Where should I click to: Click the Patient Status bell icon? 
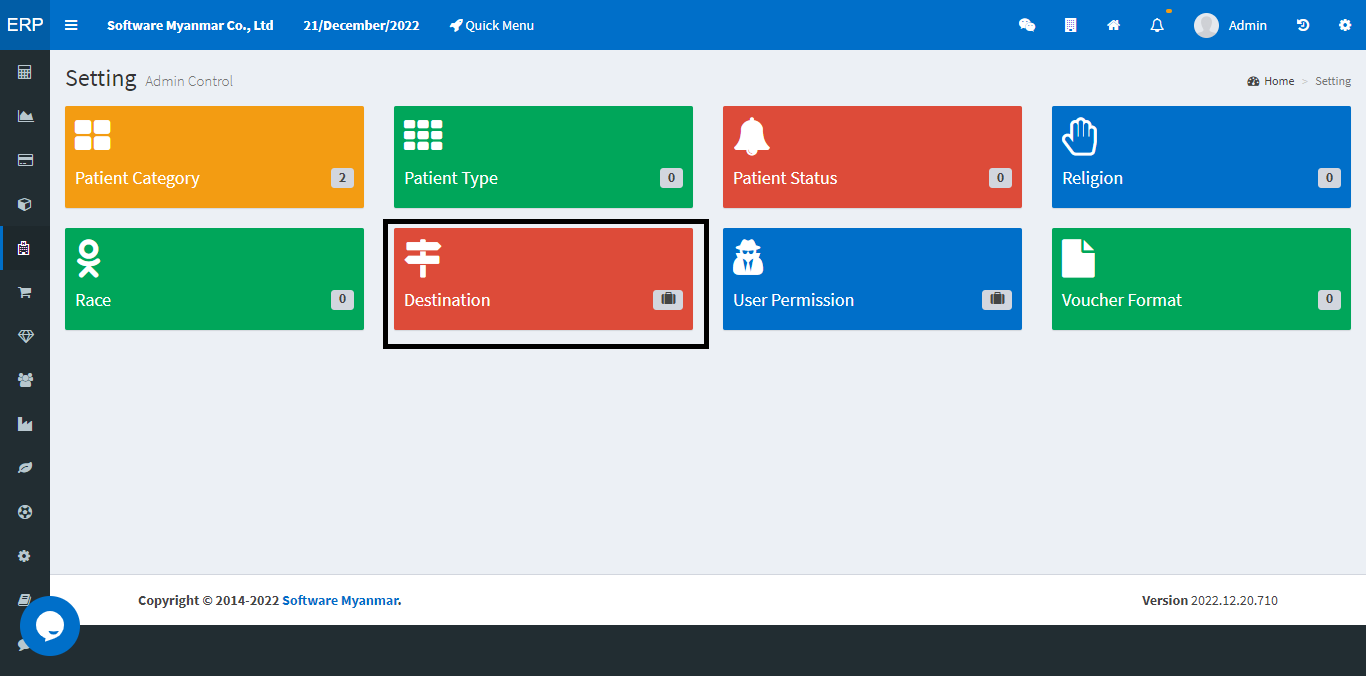tap(752, 136)
